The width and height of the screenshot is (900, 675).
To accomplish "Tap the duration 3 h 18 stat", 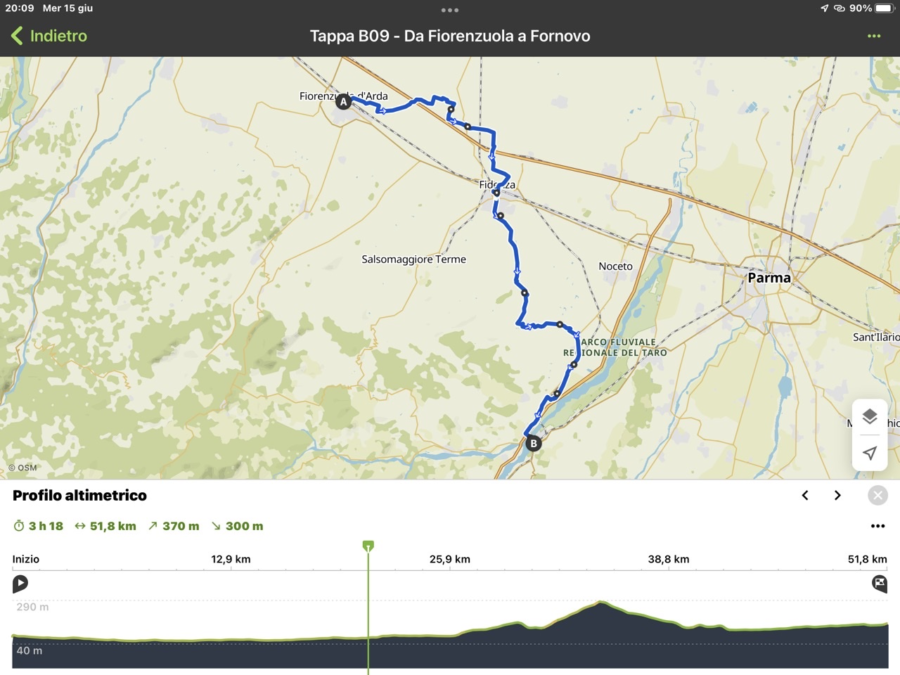I will coord(38,526).
